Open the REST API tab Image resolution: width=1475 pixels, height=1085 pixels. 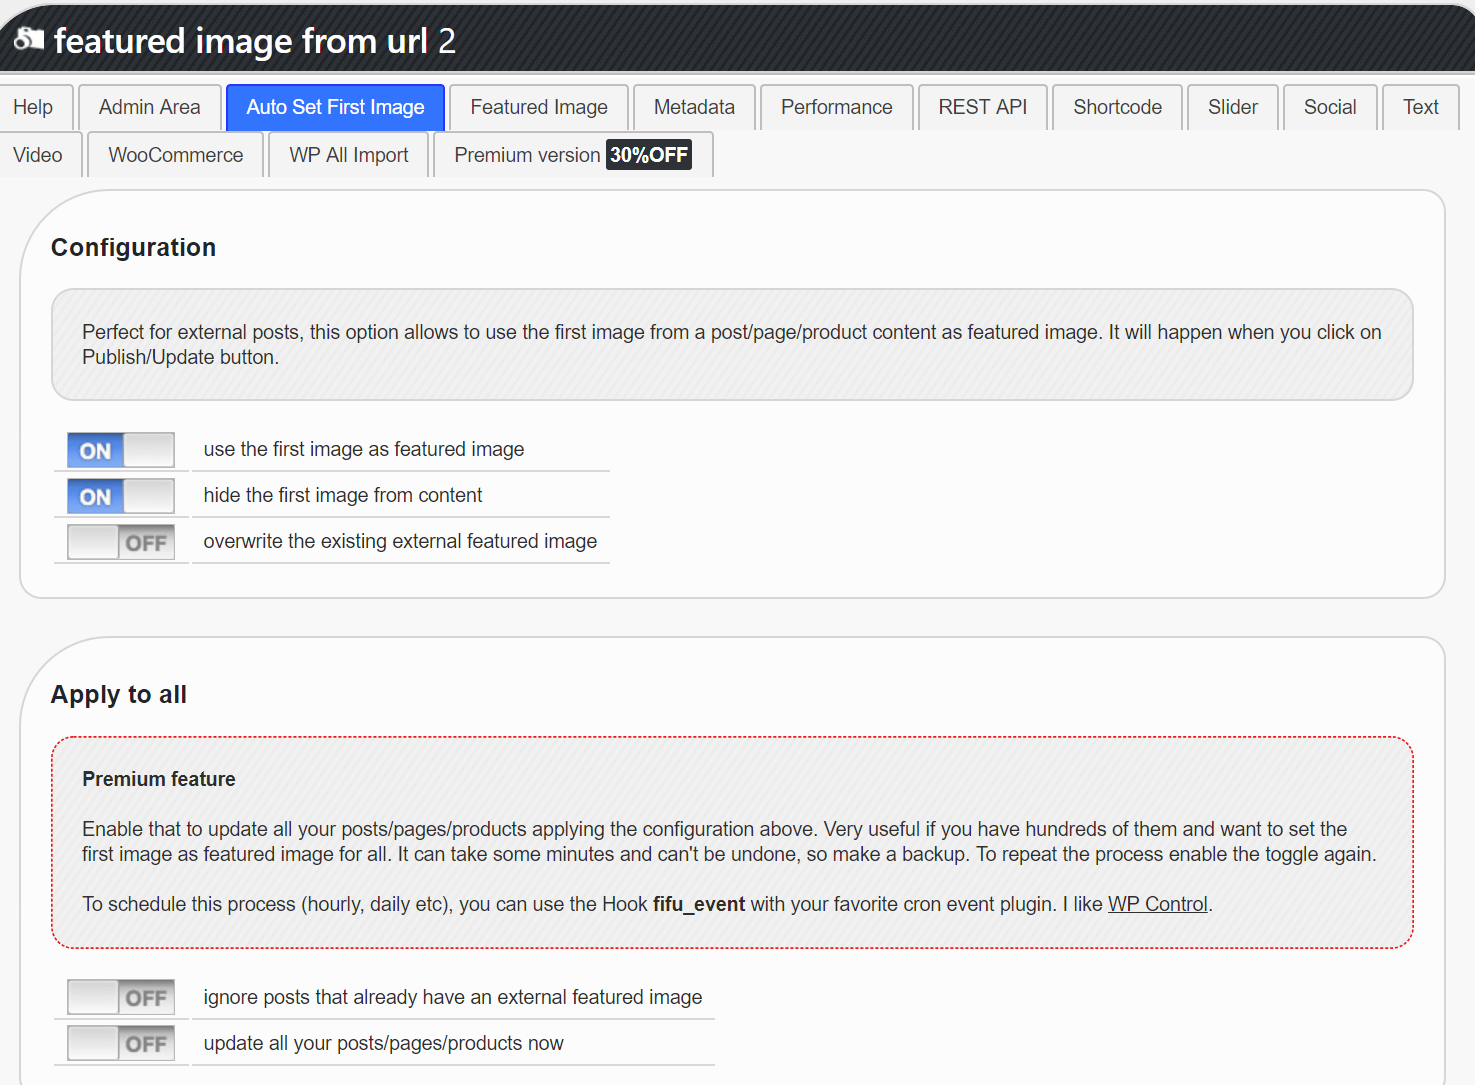coord(982,107)
